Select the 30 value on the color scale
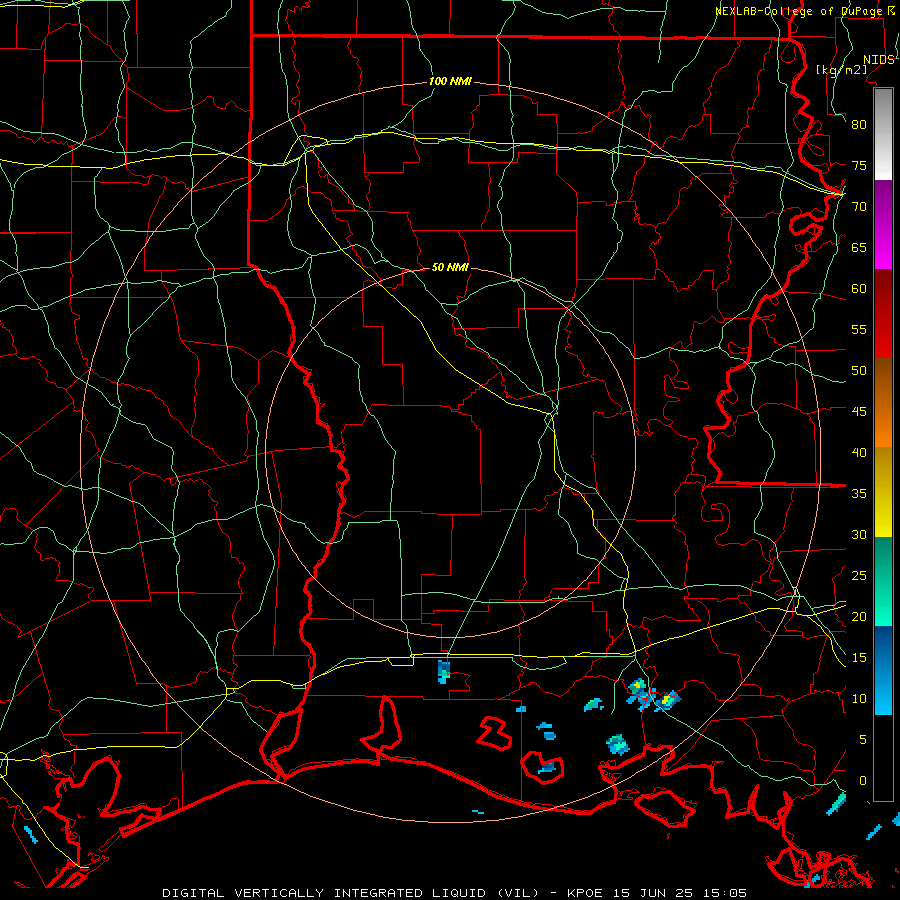 859,535
